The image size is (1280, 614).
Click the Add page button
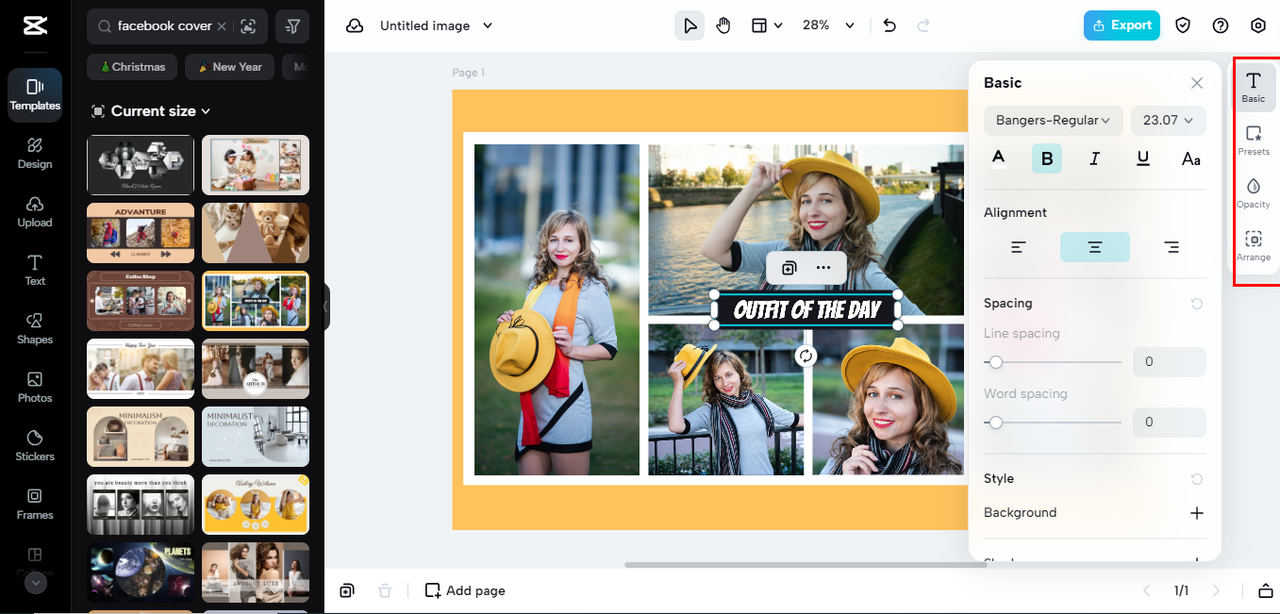tap(465, 591)
